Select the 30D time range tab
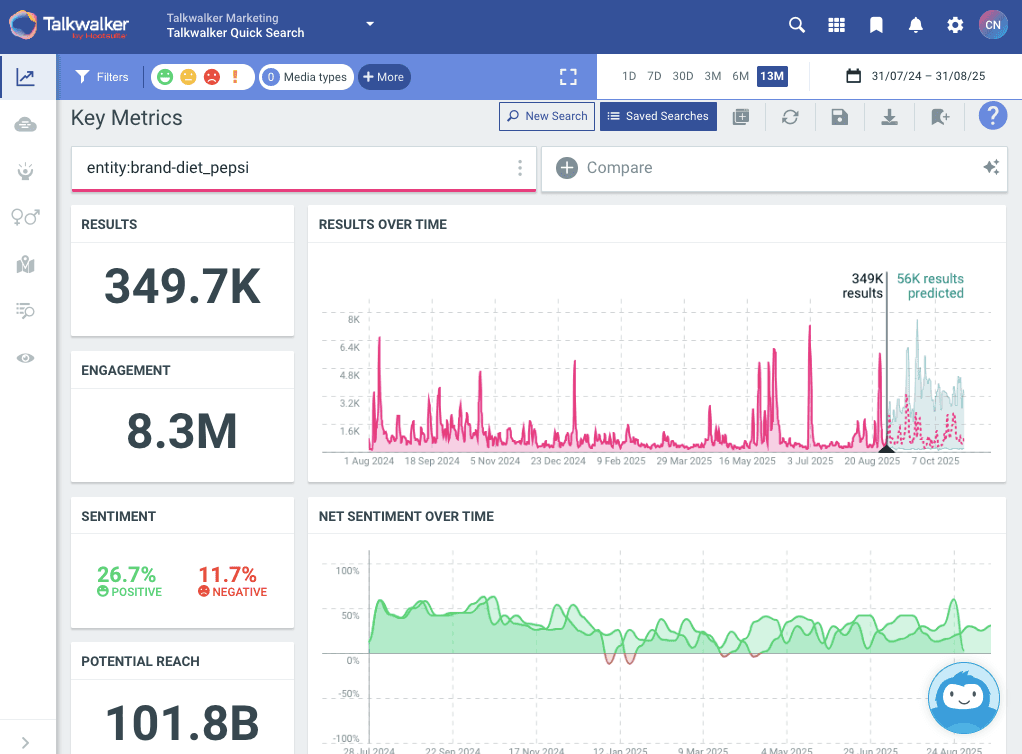 tap(683, 76)
